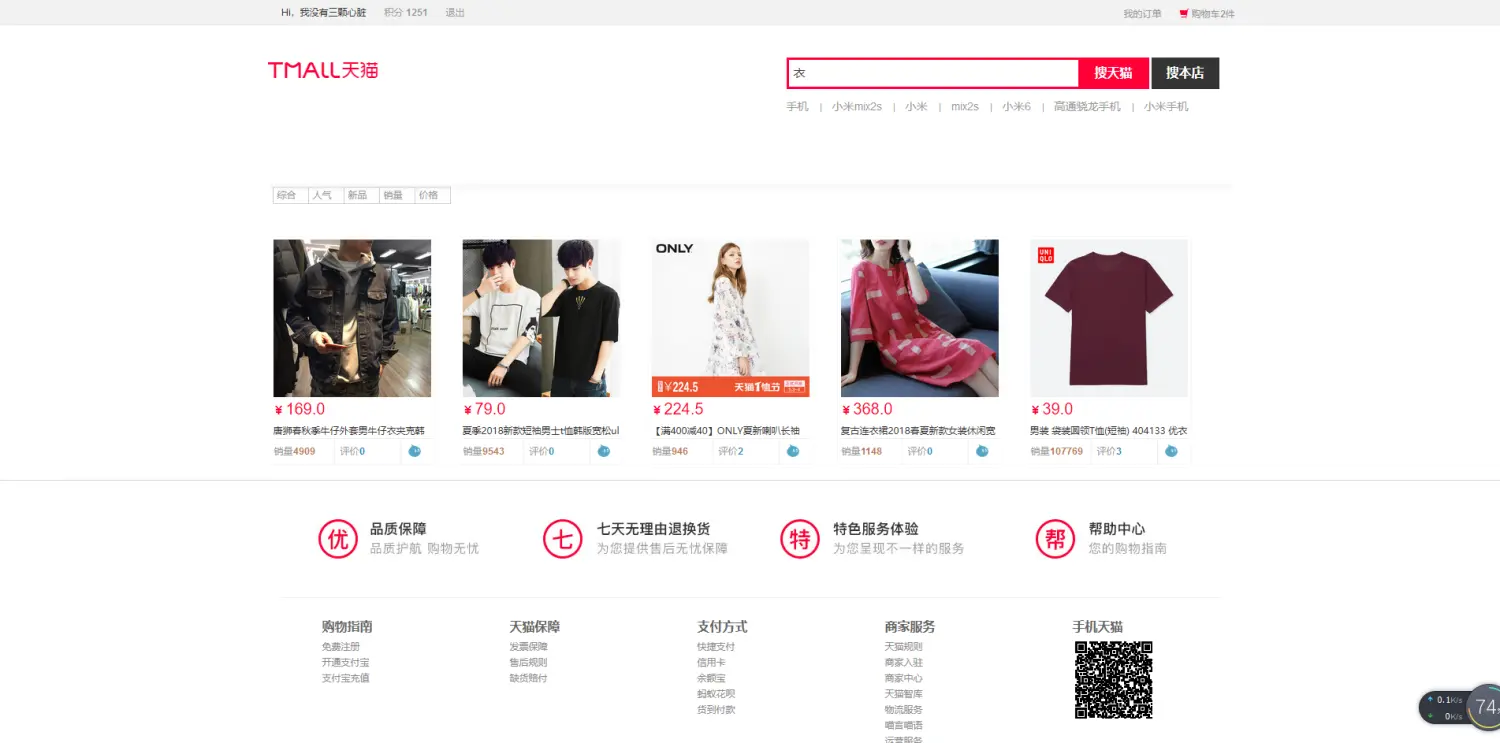Open 我的订单 link
This screenshot has width=1500, height=743.
(1142, 14)
